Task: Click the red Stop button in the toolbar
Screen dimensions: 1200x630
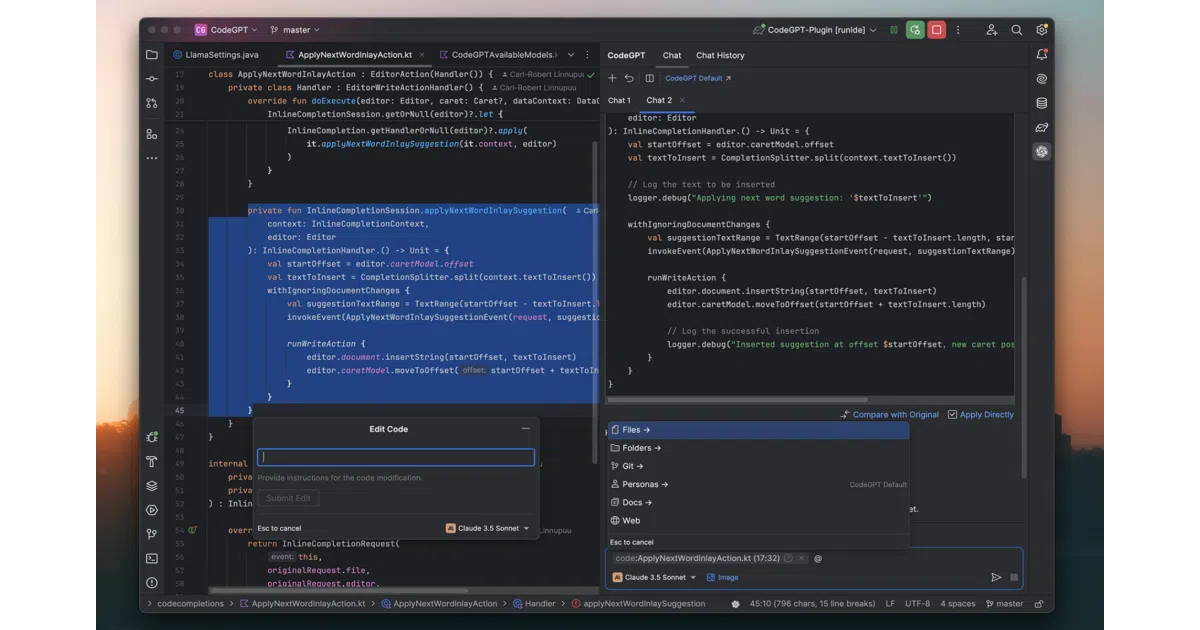Action: [x=936, y=30]
